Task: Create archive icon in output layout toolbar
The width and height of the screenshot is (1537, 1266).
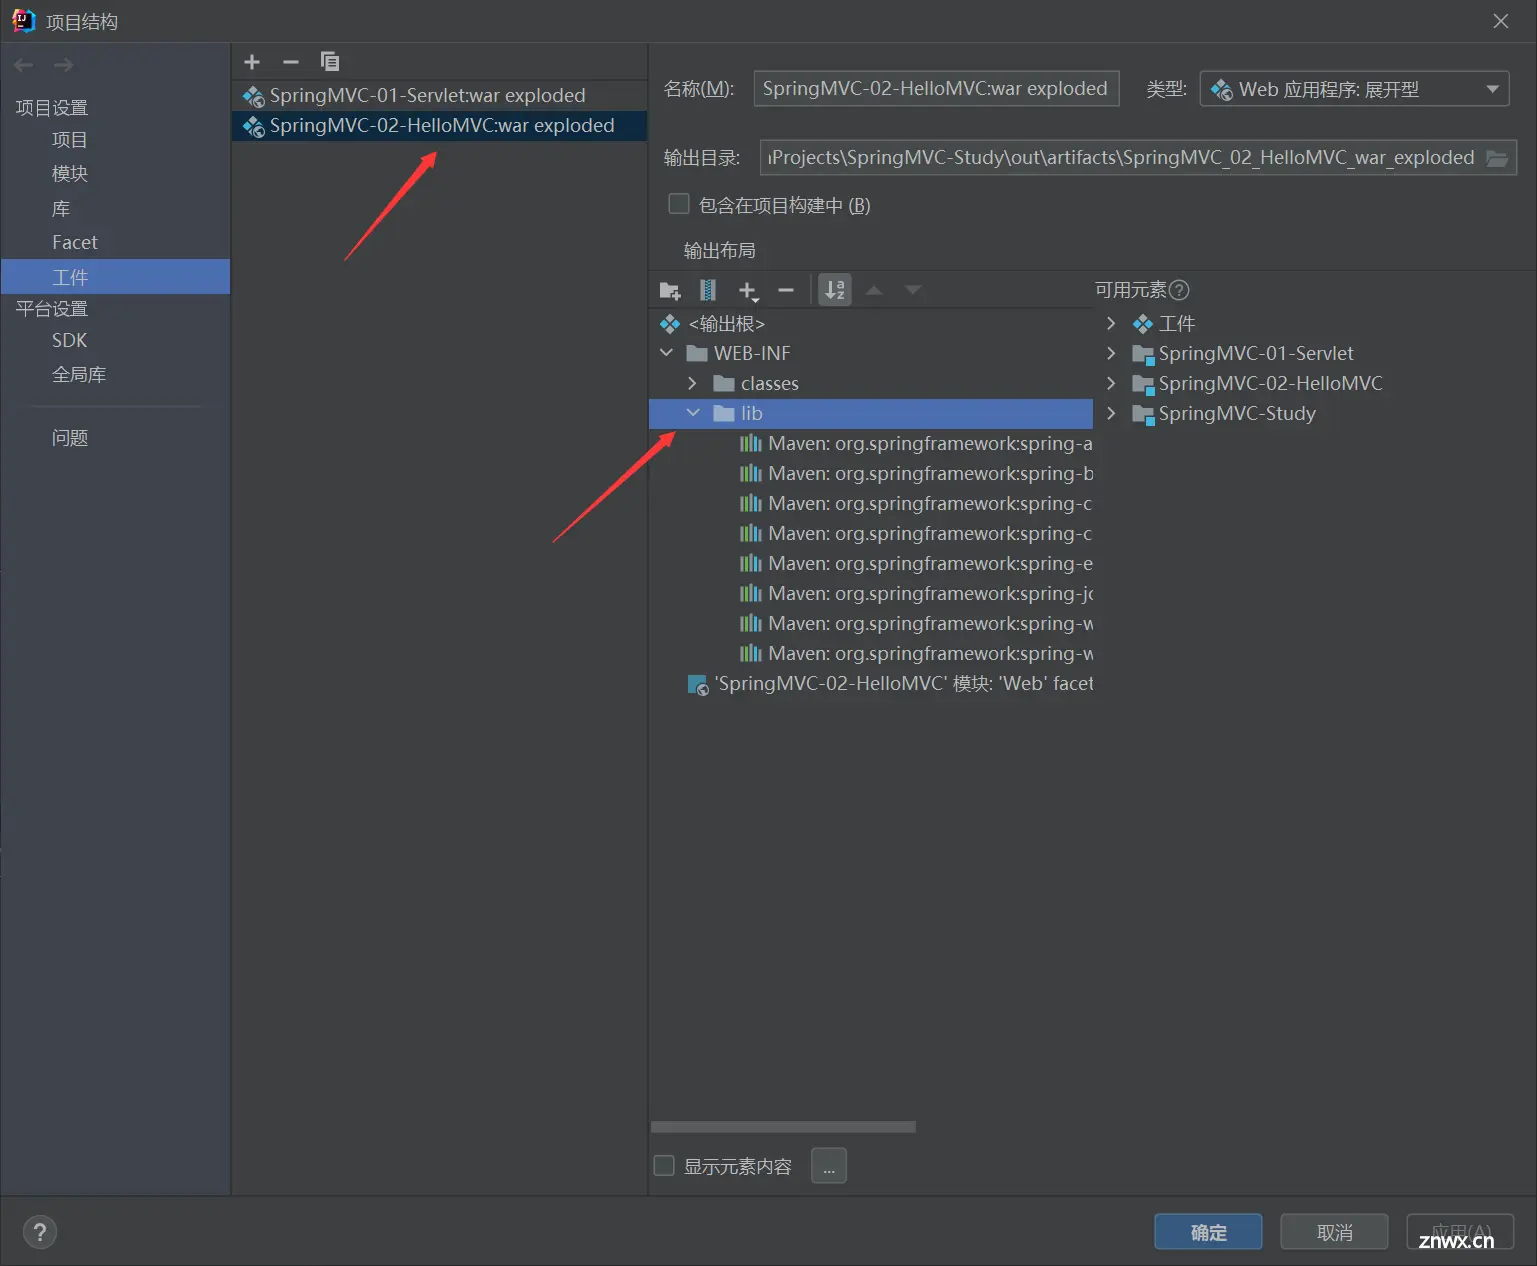Action: click(708, 291)
